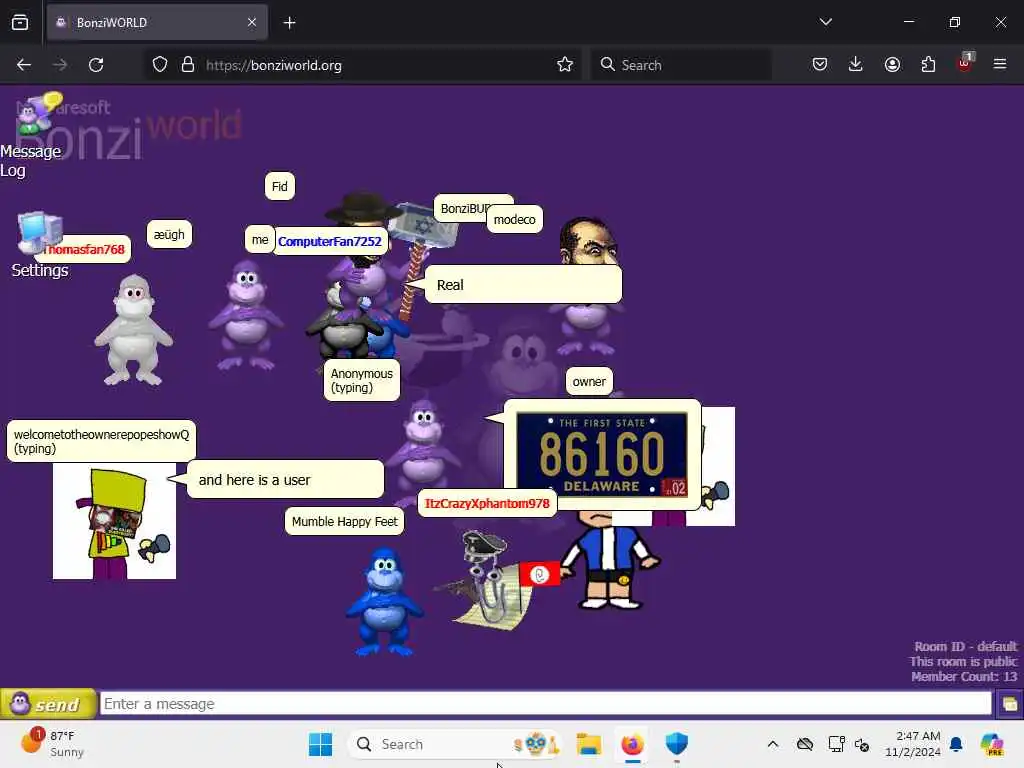This screenshot has height=768, width=1024.
Task: Click the Anonymous (typing) name tag
Action: click(362, 380)
